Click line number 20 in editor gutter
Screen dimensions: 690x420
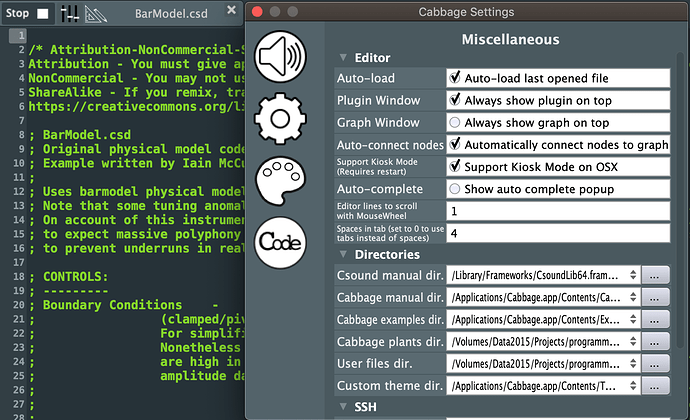tap(18, 305)
